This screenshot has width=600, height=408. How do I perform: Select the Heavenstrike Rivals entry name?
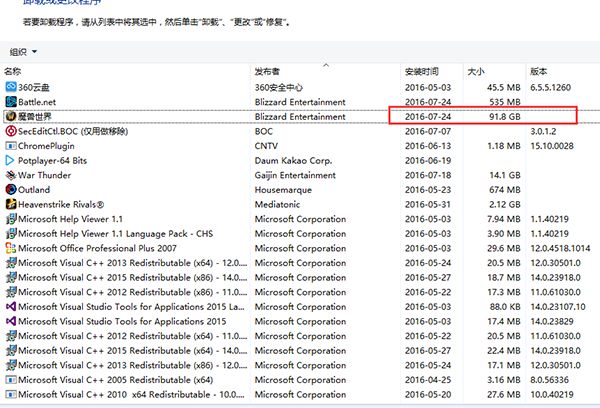click(61, 204)
